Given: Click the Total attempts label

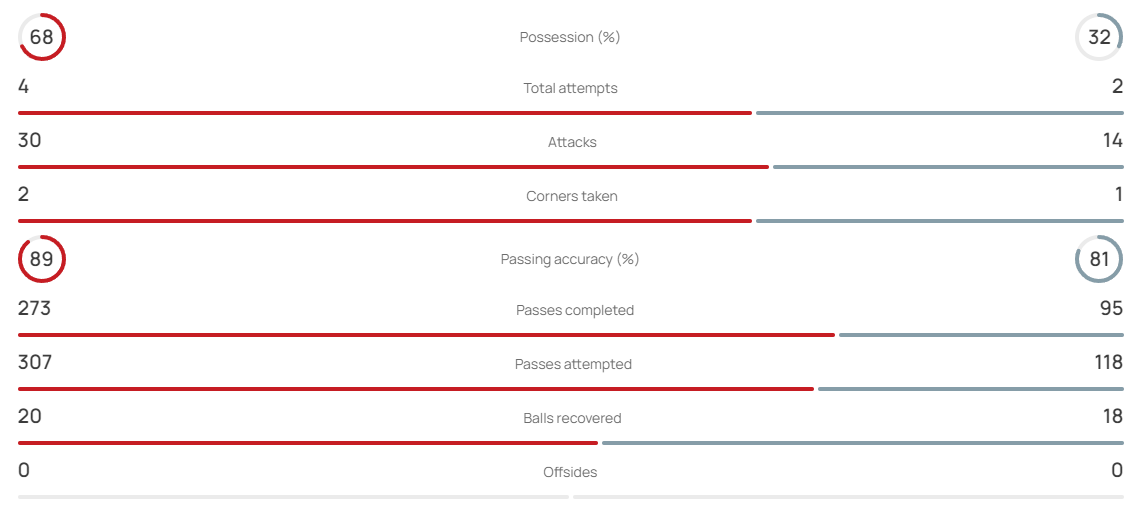Looking at the screenshot, I should tap(570, 88).
